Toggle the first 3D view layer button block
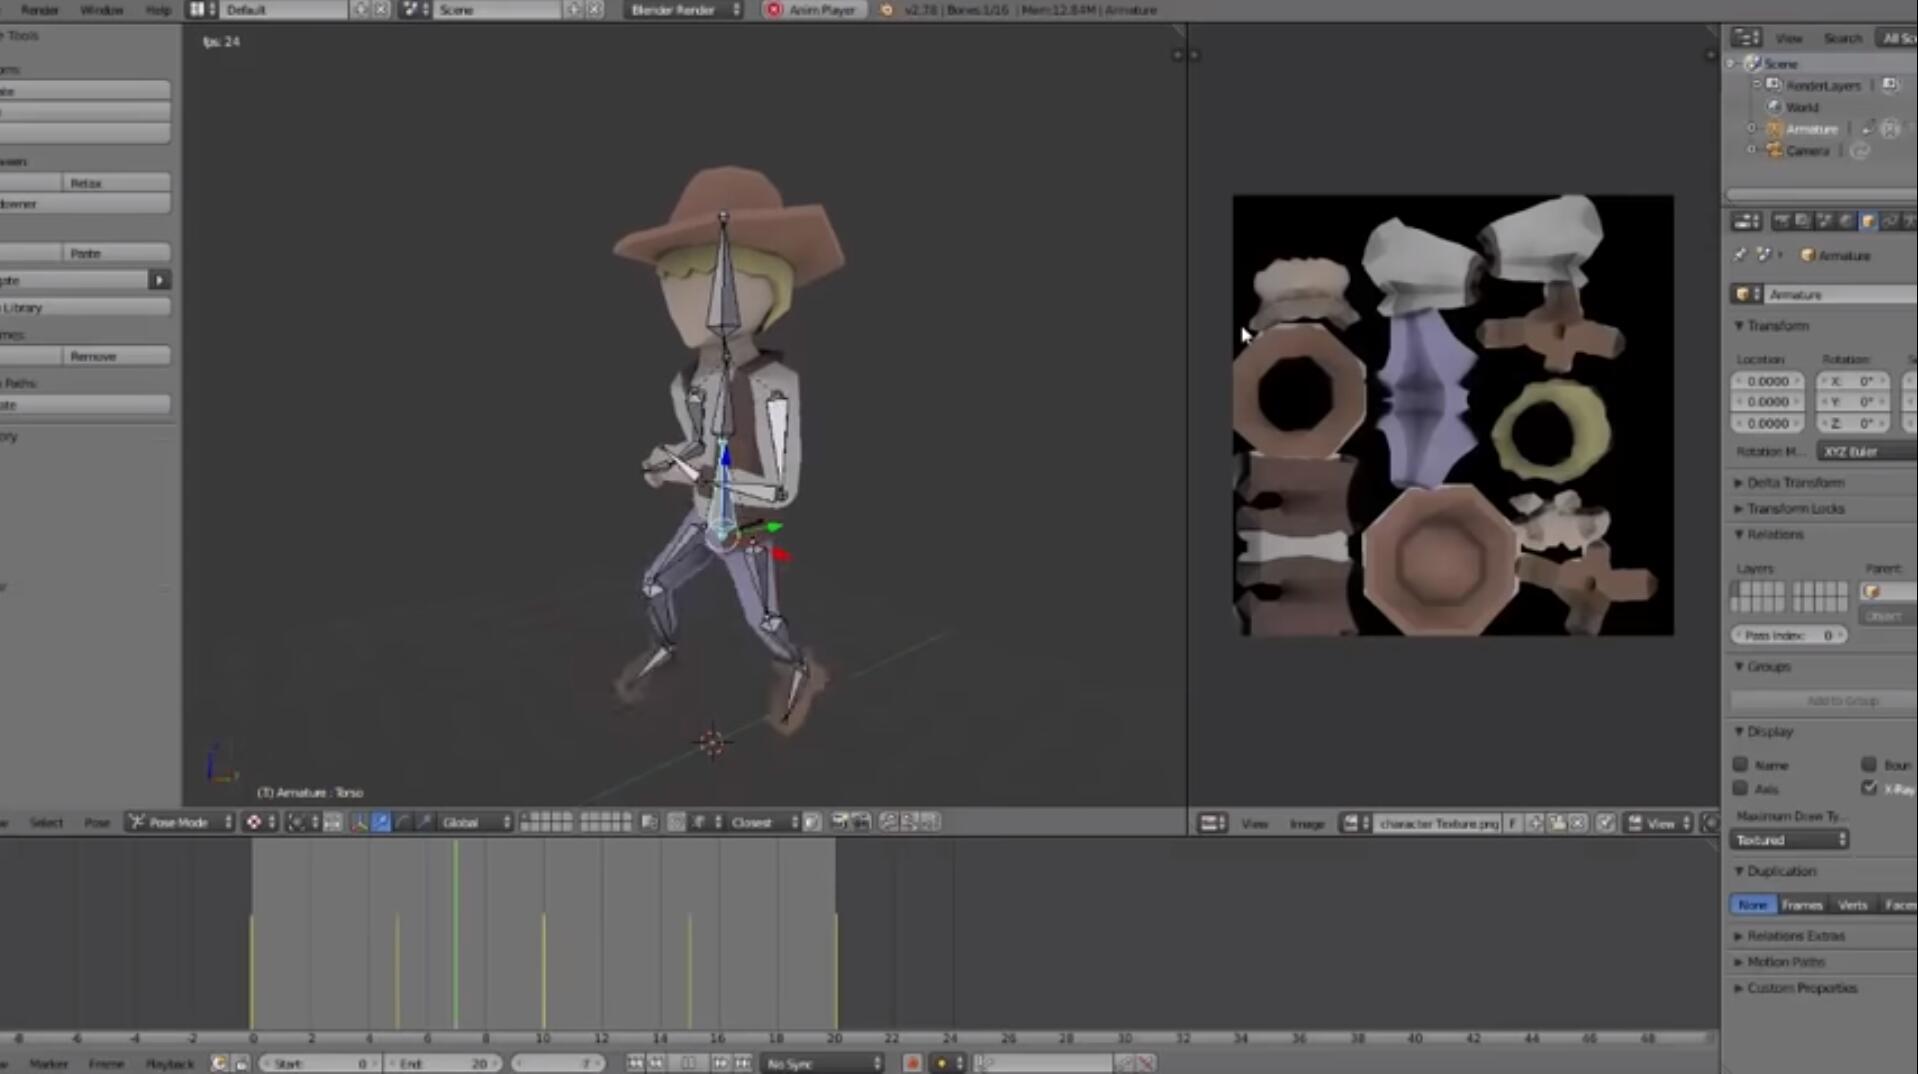 pos(546,822)
